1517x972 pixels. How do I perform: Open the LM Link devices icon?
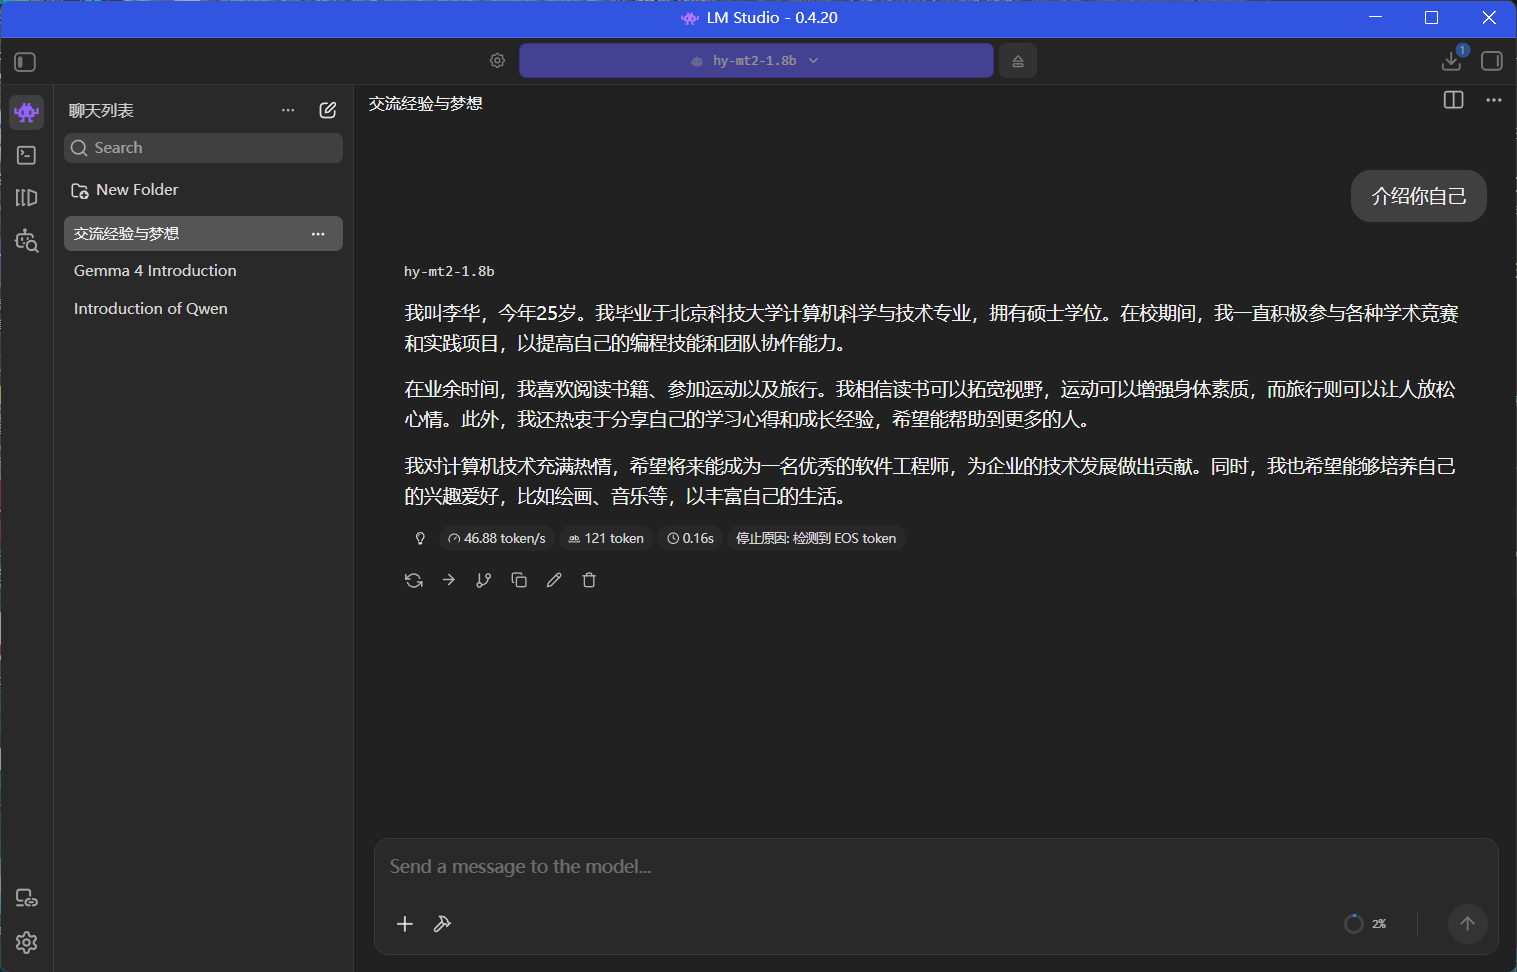coord(27,898)
